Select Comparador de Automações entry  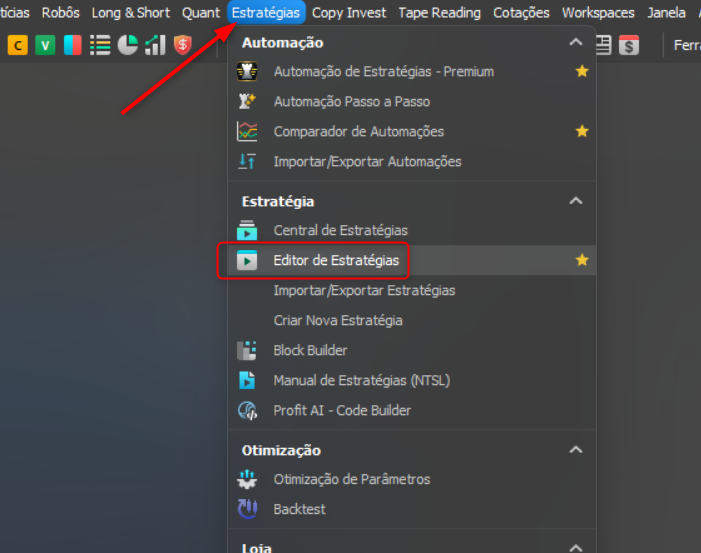click(x=412, y=131)
